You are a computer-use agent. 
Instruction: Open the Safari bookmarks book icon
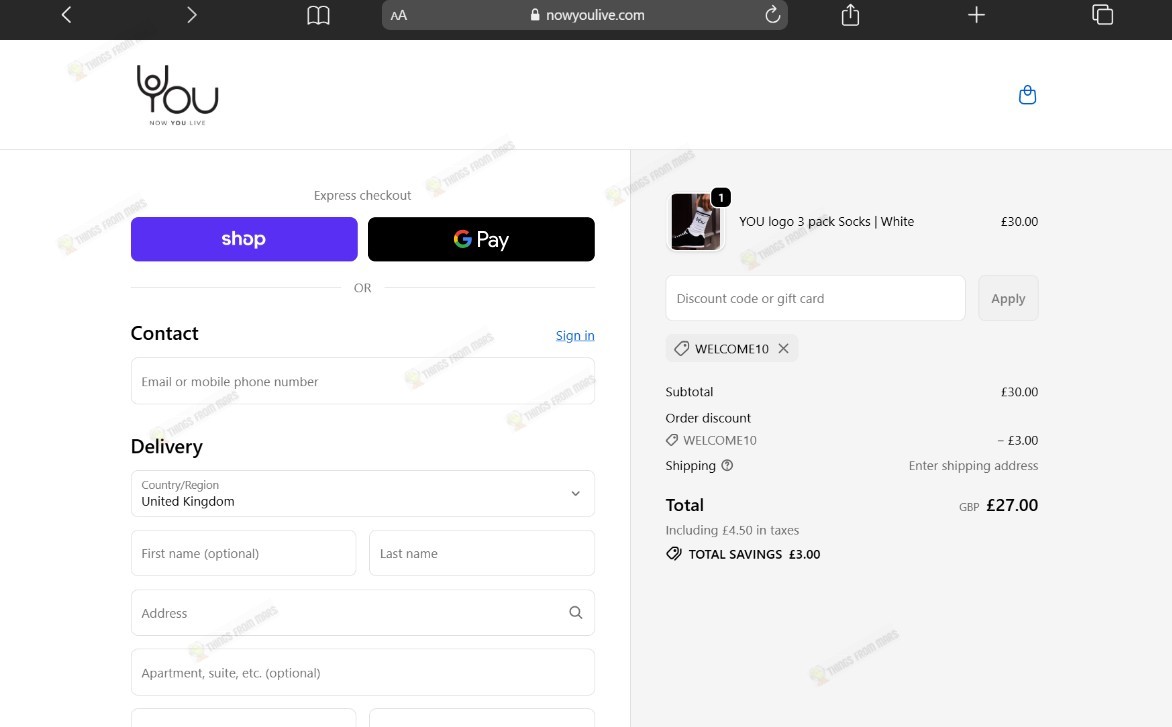tap(318, 15)
